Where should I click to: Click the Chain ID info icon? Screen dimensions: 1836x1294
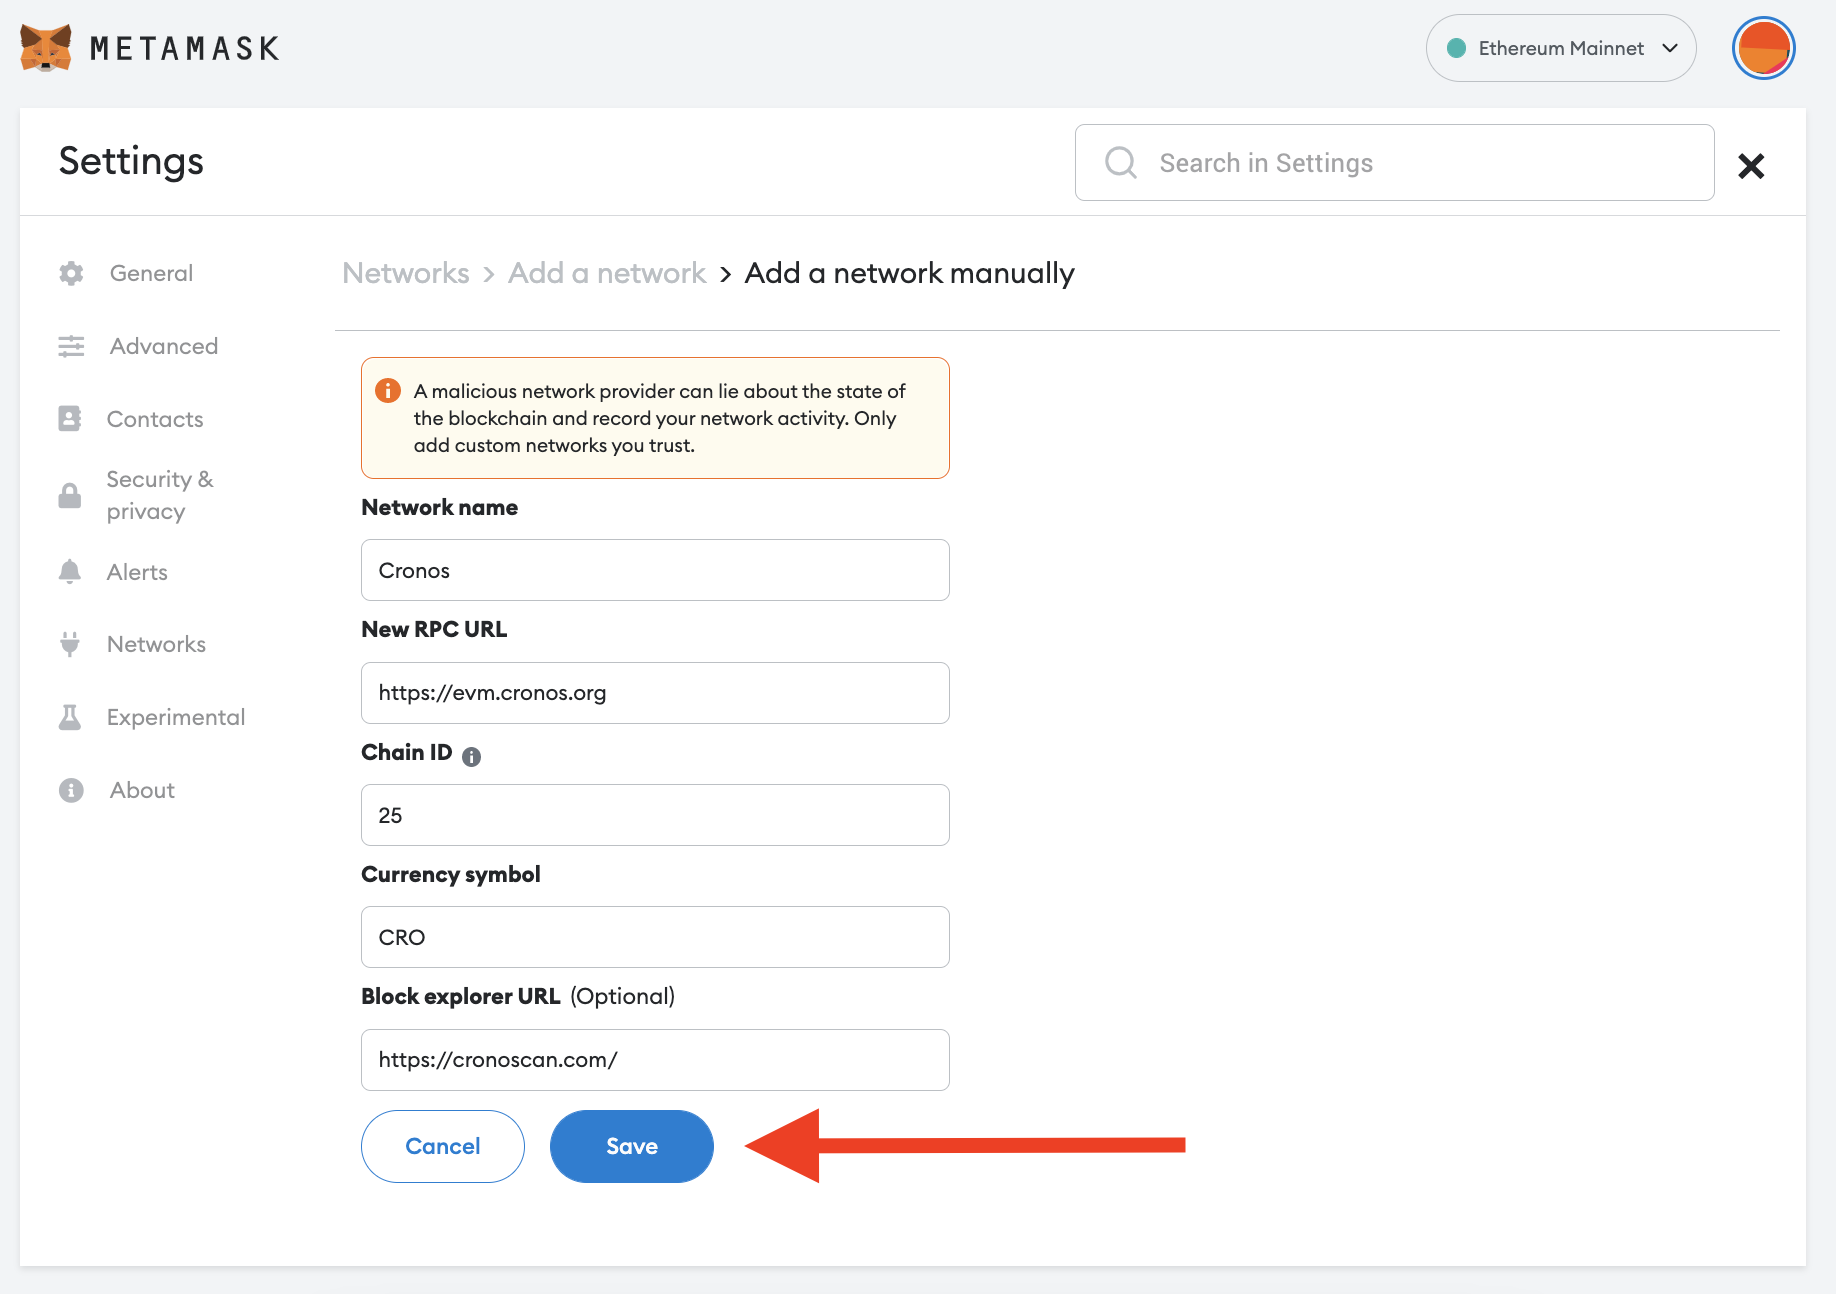point(472,757)
